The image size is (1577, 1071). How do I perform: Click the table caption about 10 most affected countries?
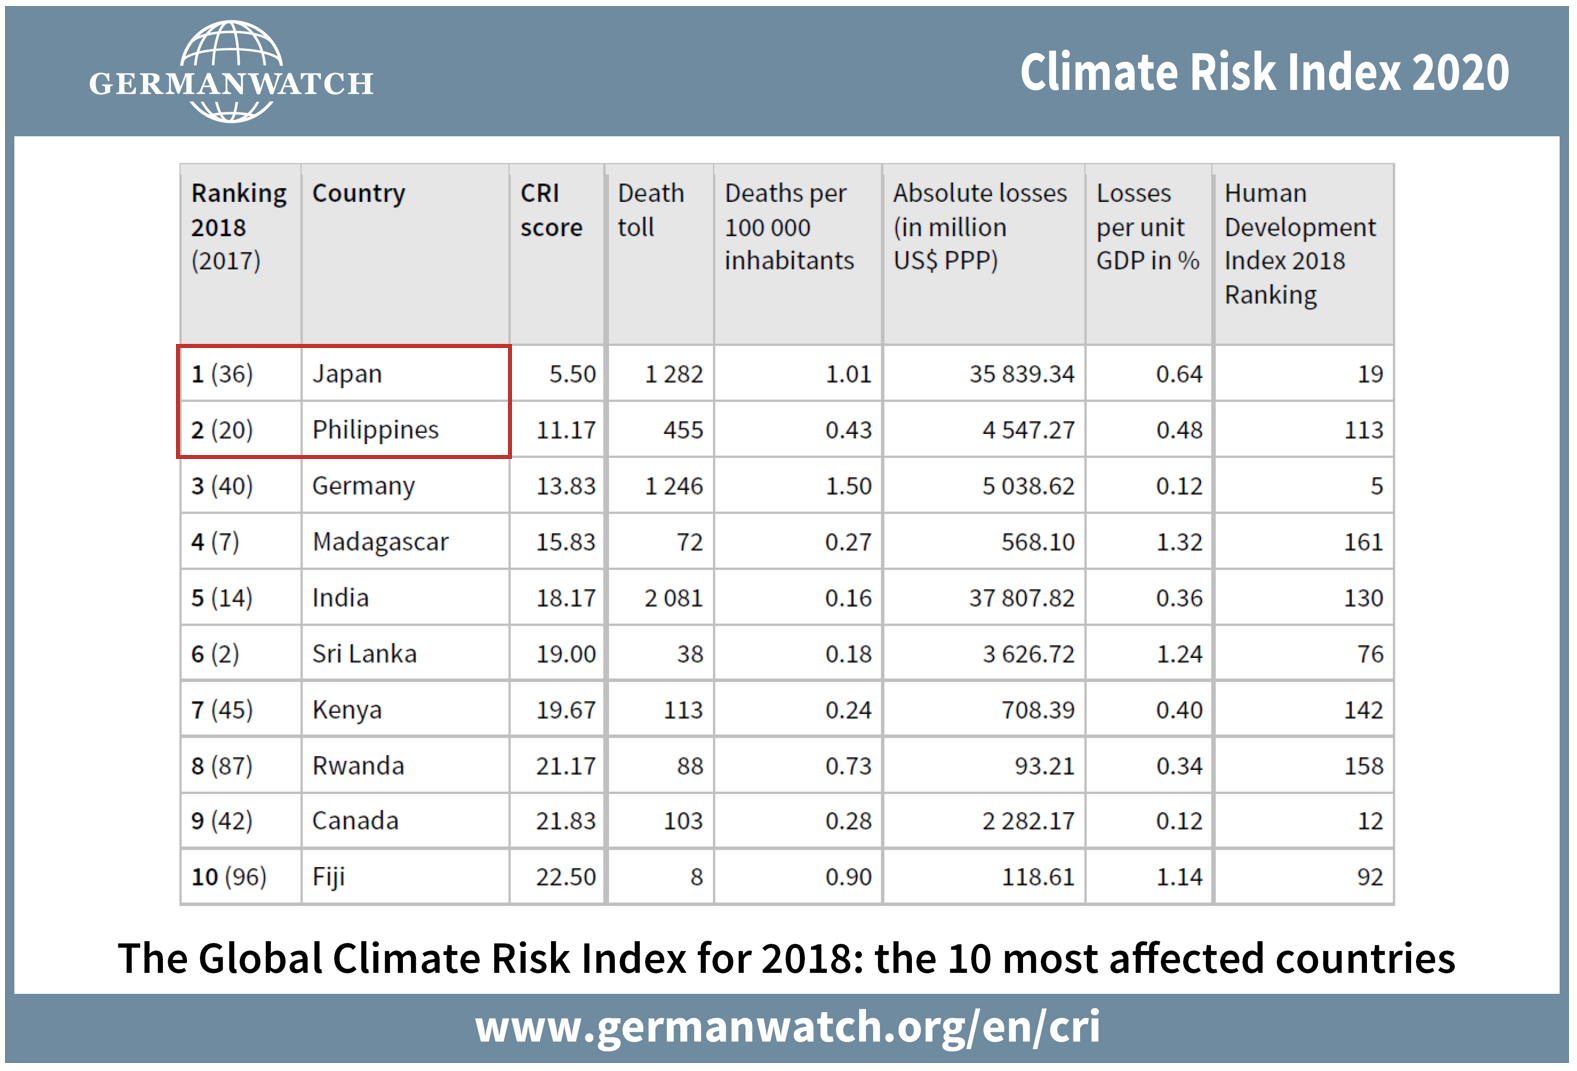(x=786, y=958)
